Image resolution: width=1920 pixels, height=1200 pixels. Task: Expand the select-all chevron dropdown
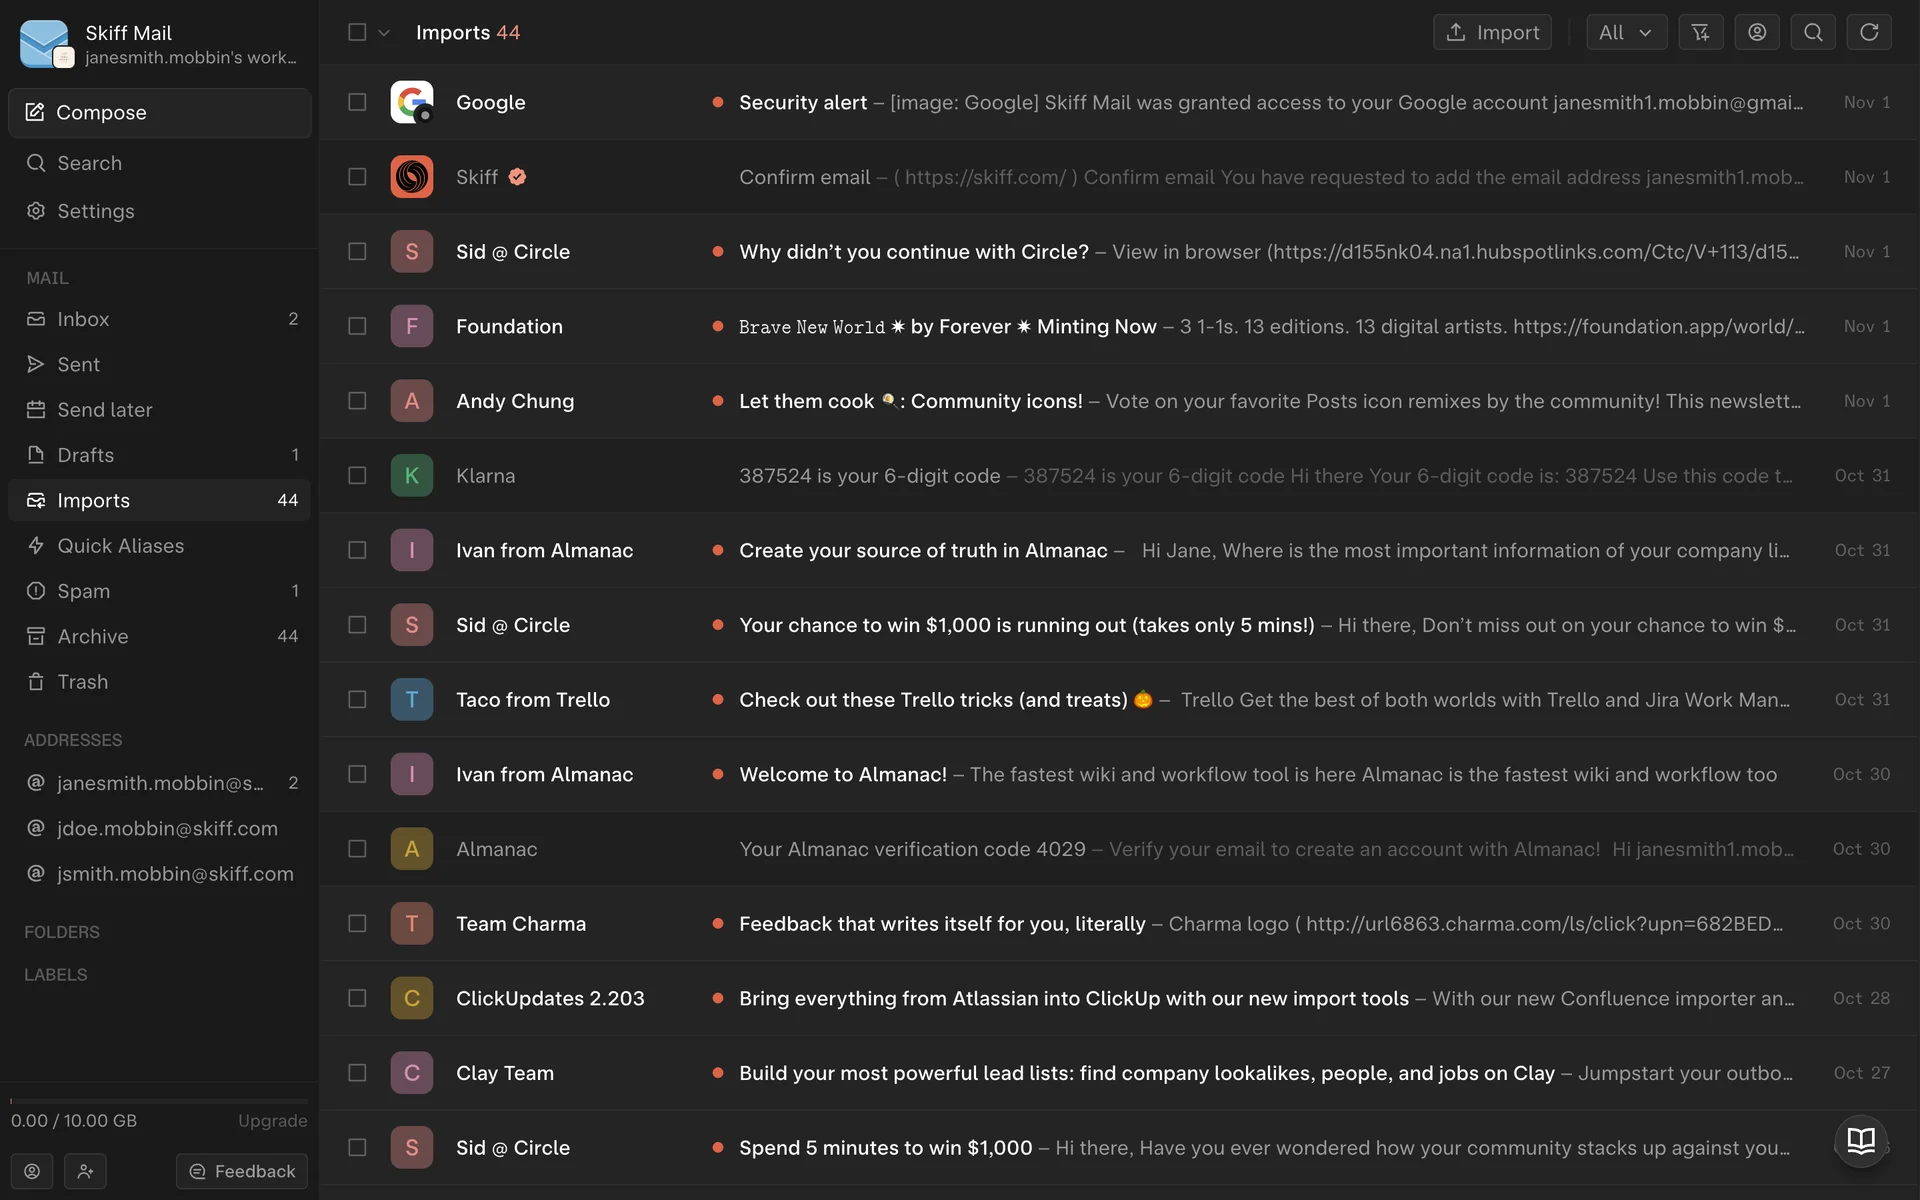[x=384, y=33]
